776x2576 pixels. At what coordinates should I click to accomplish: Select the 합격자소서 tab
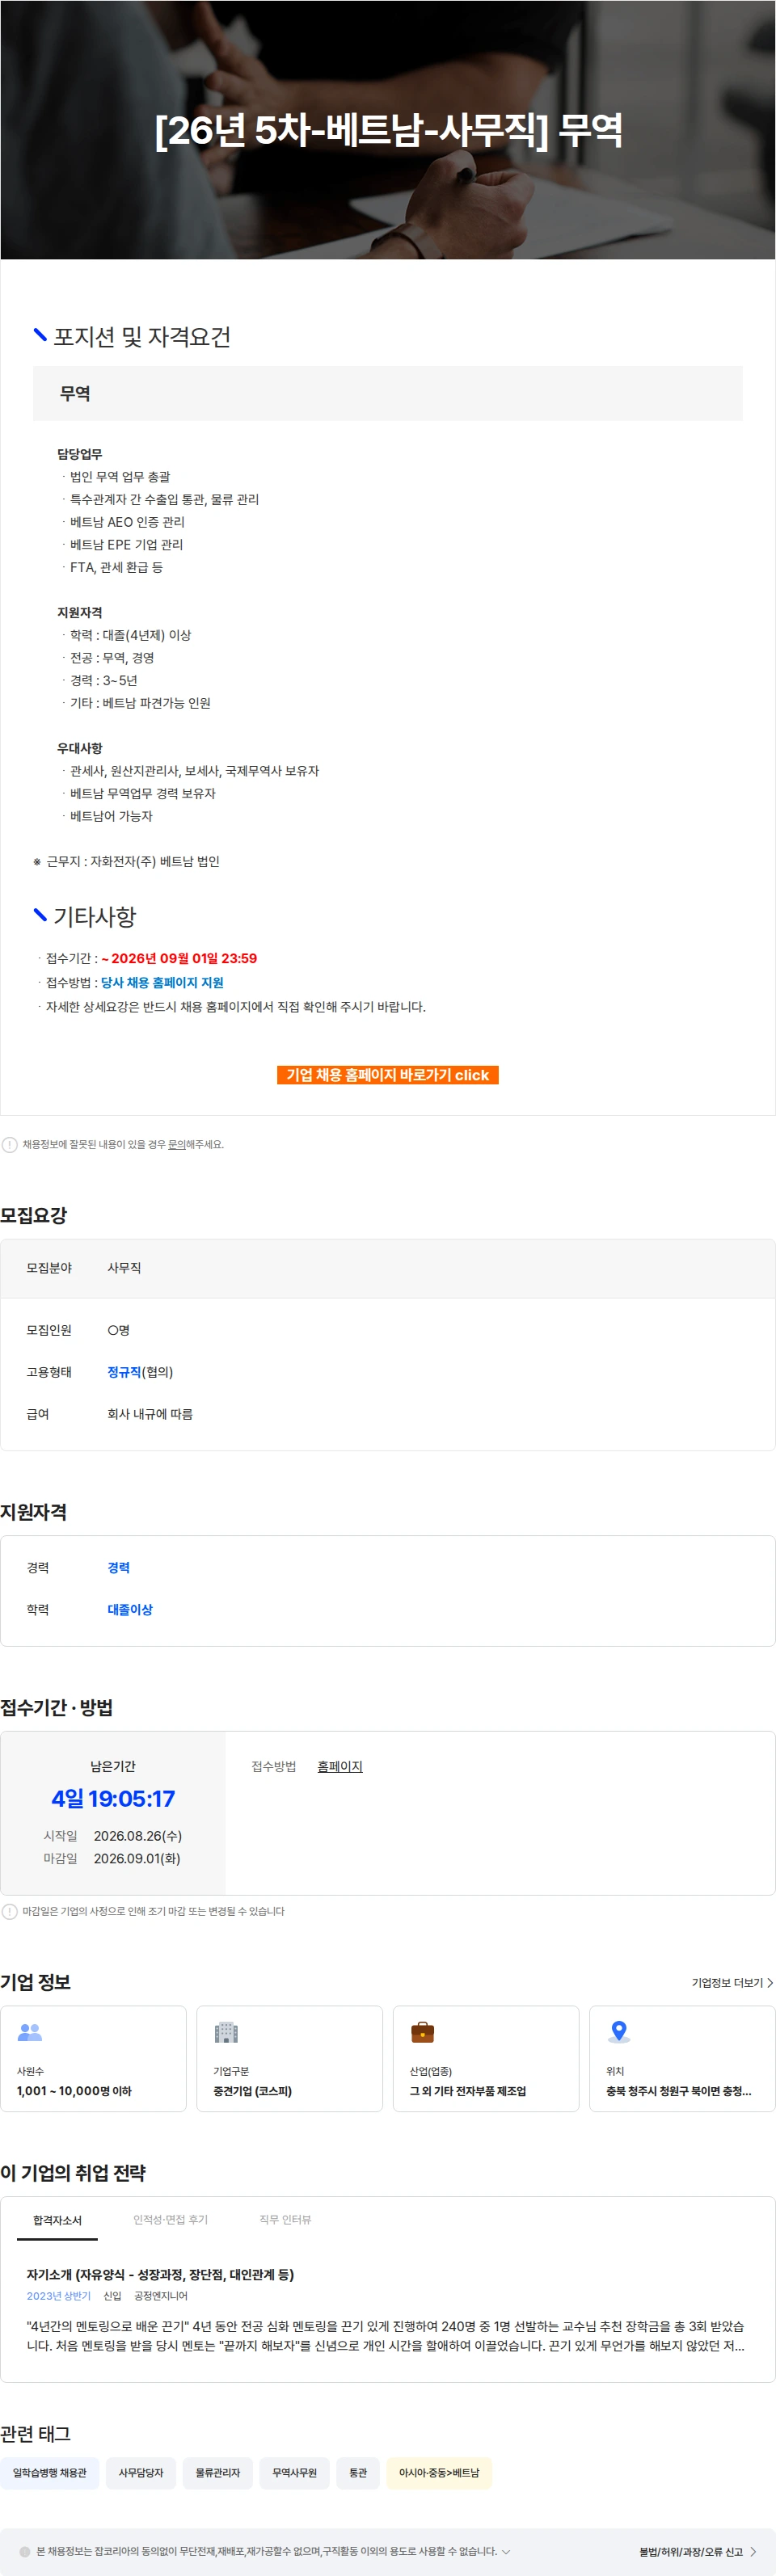57,2219
